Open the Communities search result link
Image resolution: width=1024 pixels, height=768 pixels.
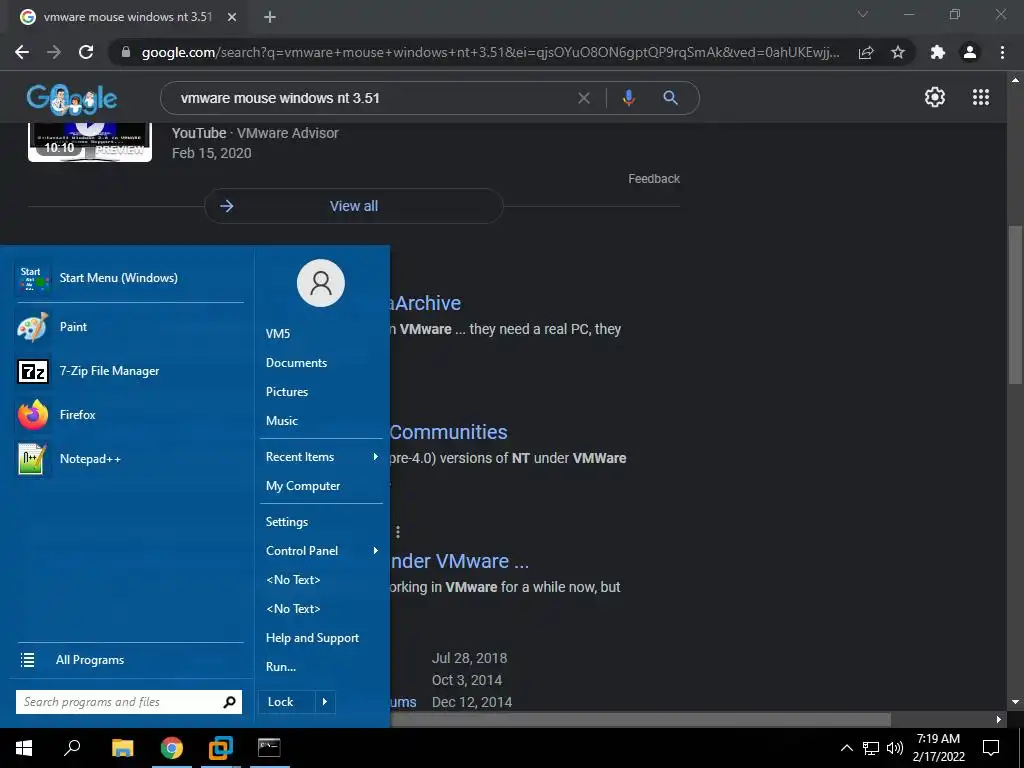[x=448, y=432]
